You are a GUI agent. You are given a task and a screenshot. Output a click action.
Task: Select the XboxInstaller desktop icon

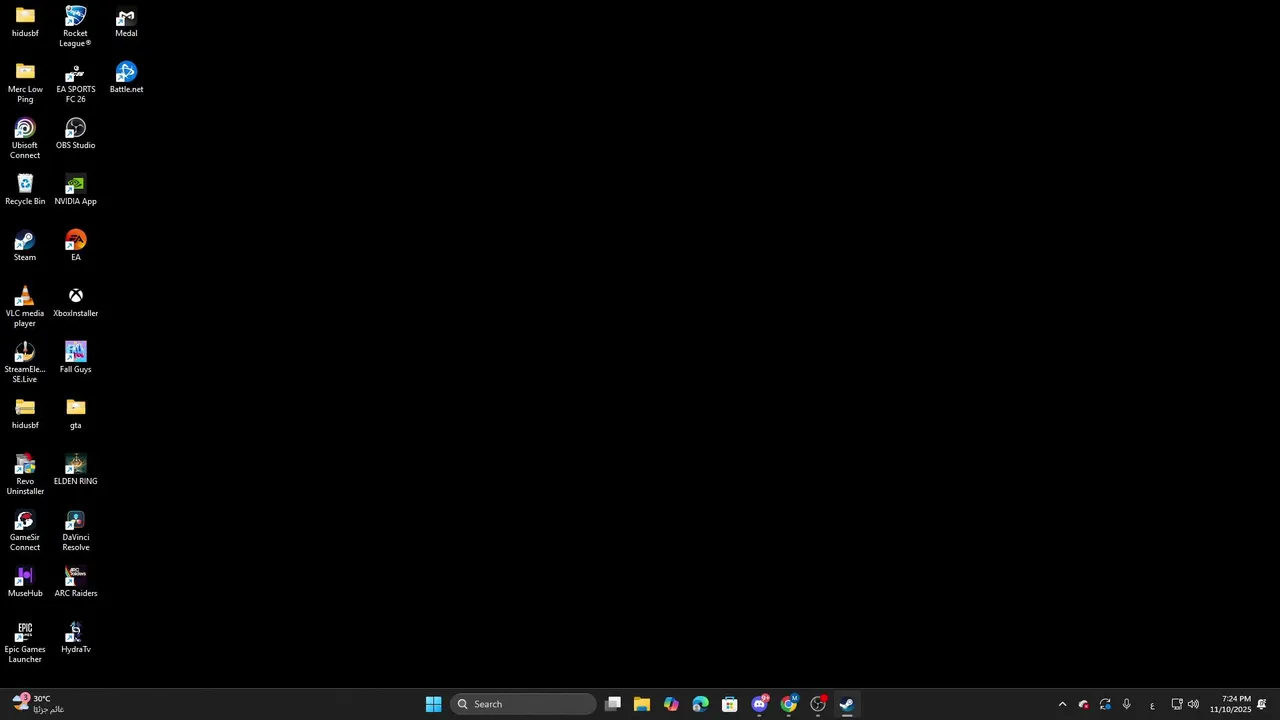point(75,302)
